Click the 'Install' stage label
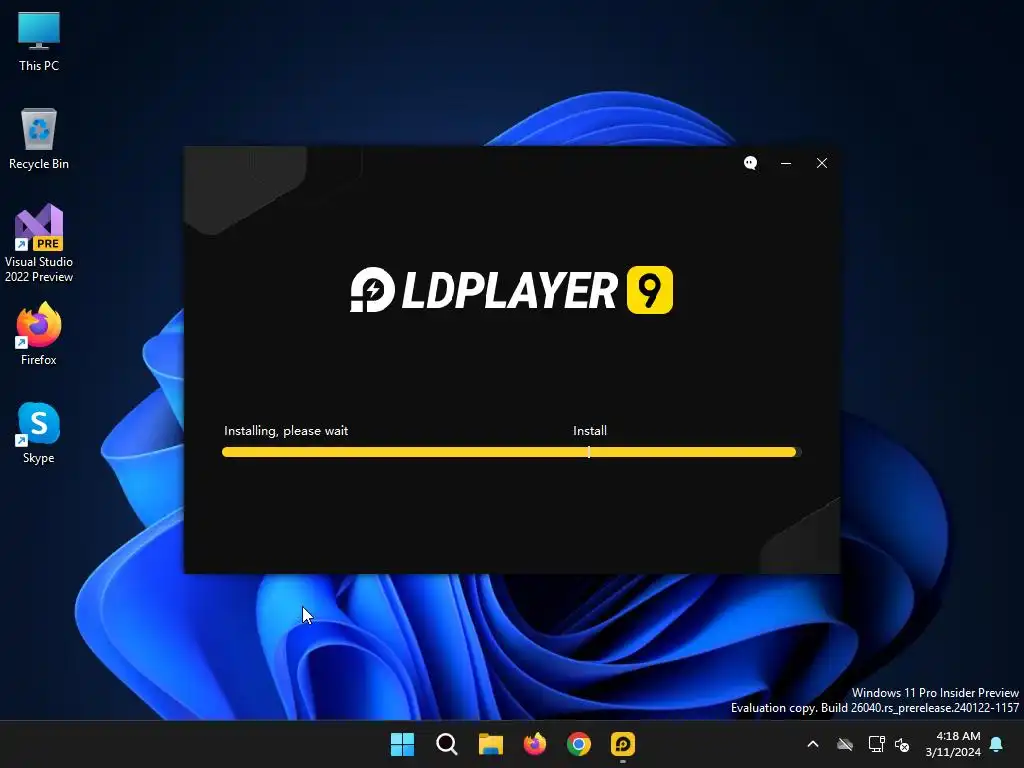Screen dimensions: 1024x768 point(590,431)
